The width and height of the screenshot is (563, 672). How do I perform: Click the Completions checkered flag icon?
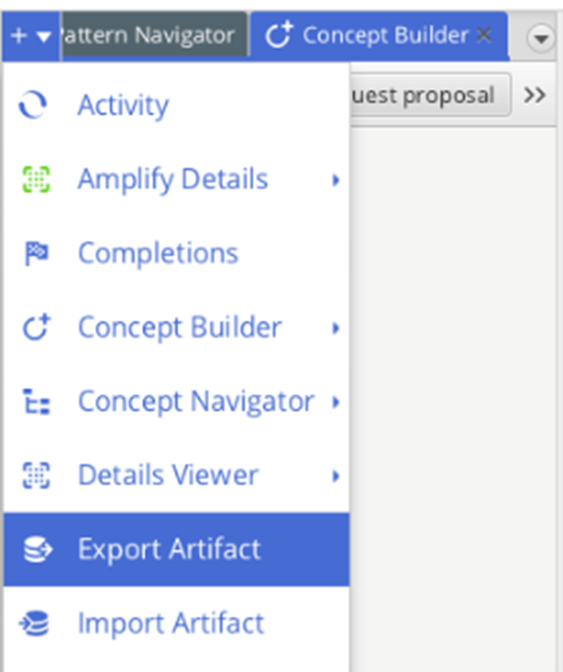[36, 253]
